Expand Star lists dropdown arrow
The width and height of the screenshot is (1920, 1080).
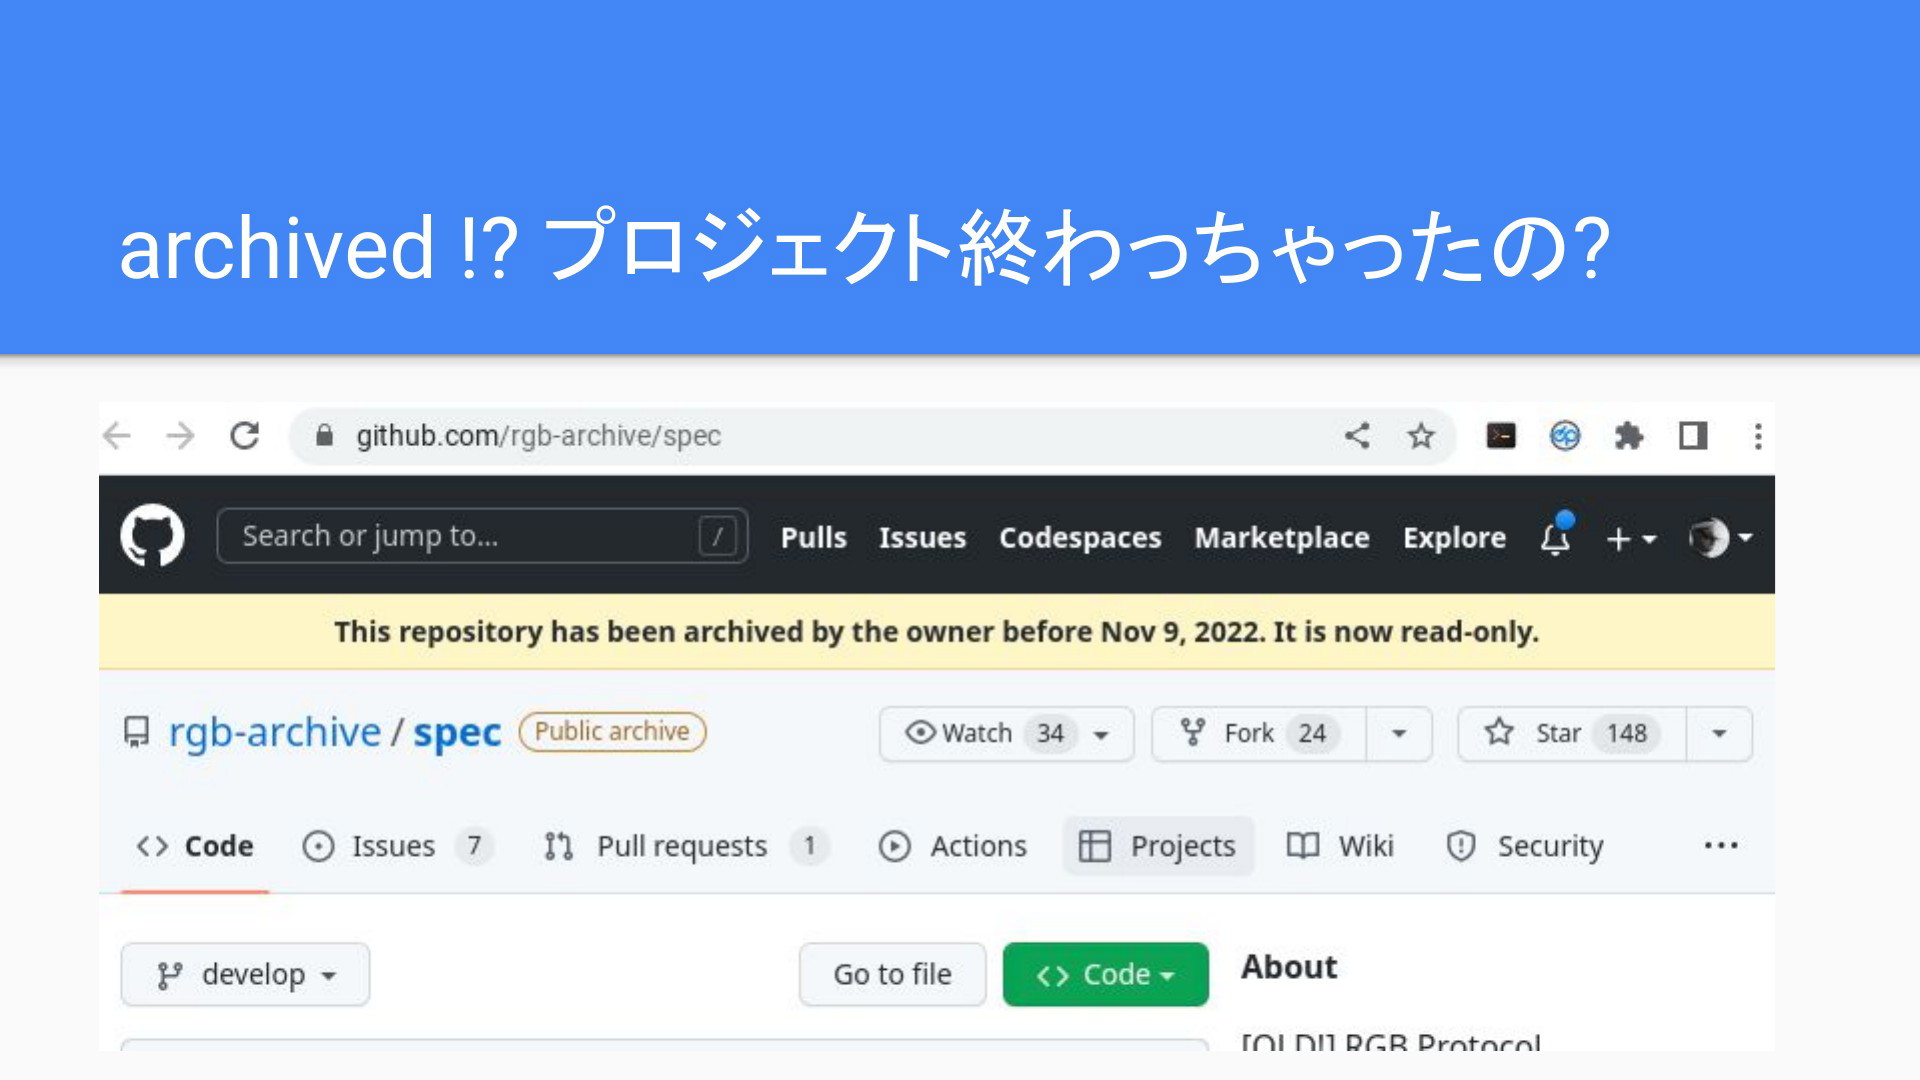coord(1719,734)
